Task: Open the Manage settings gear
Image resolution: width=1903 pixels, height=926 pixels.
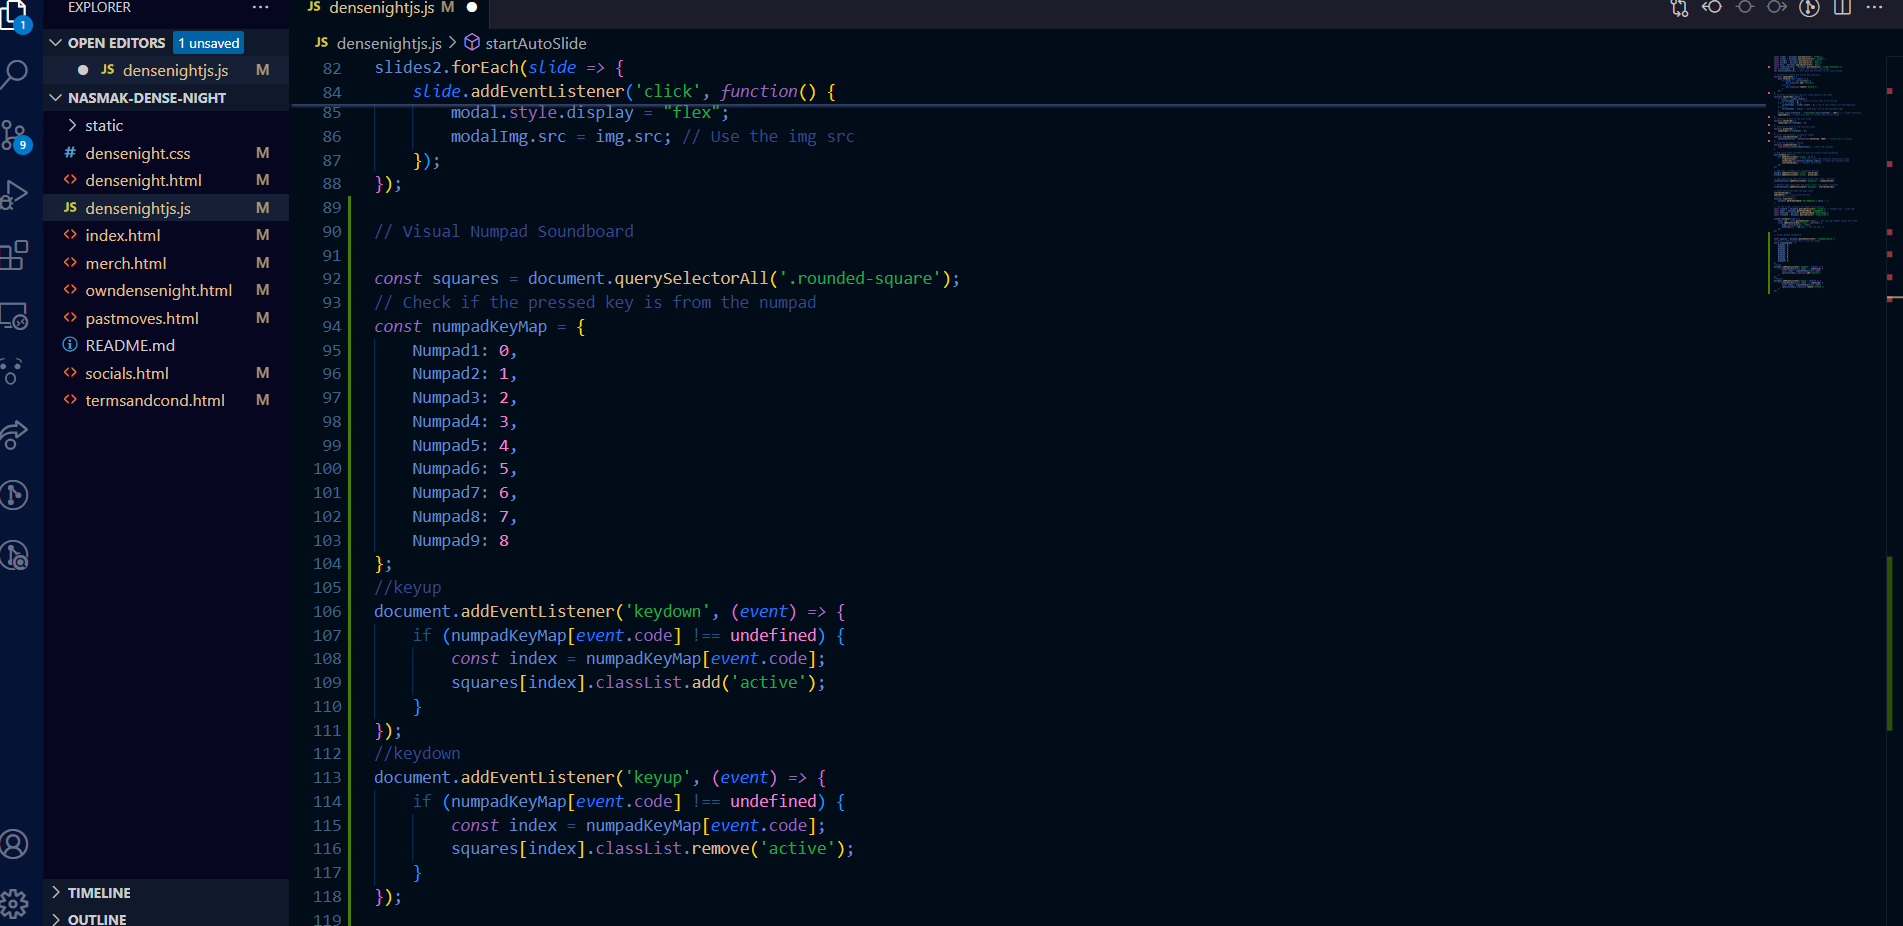Action: pyautogui.click(x=15, y=904)
